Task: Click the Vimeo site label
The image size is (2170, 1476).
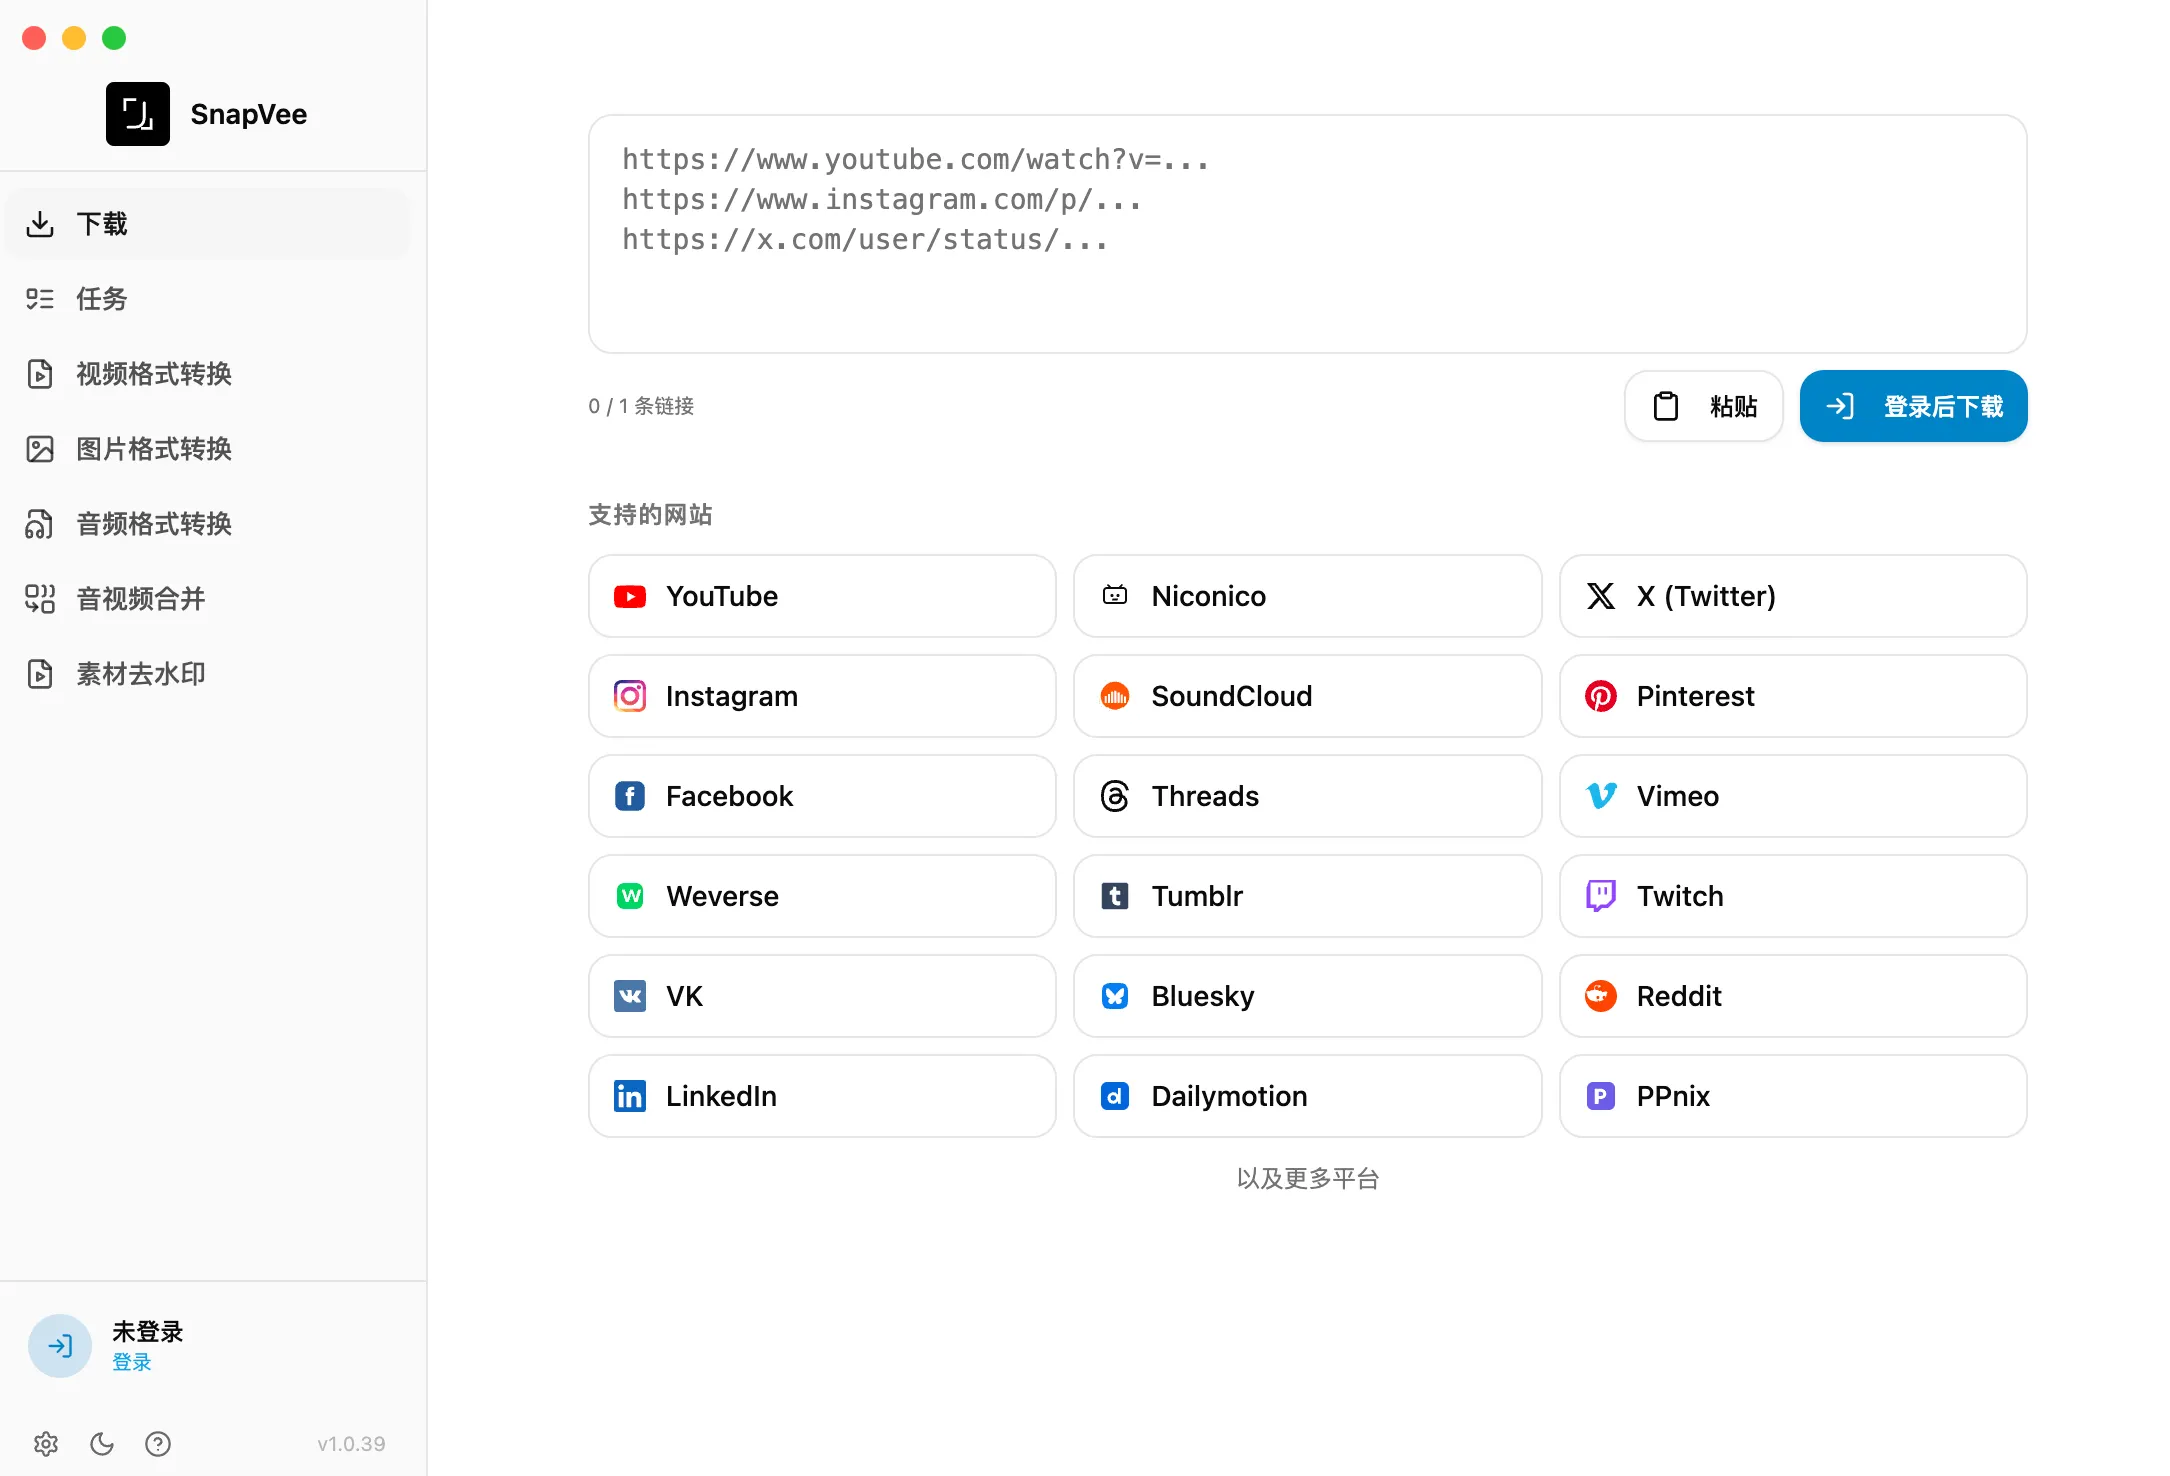Action: [x=1678, y=796]
